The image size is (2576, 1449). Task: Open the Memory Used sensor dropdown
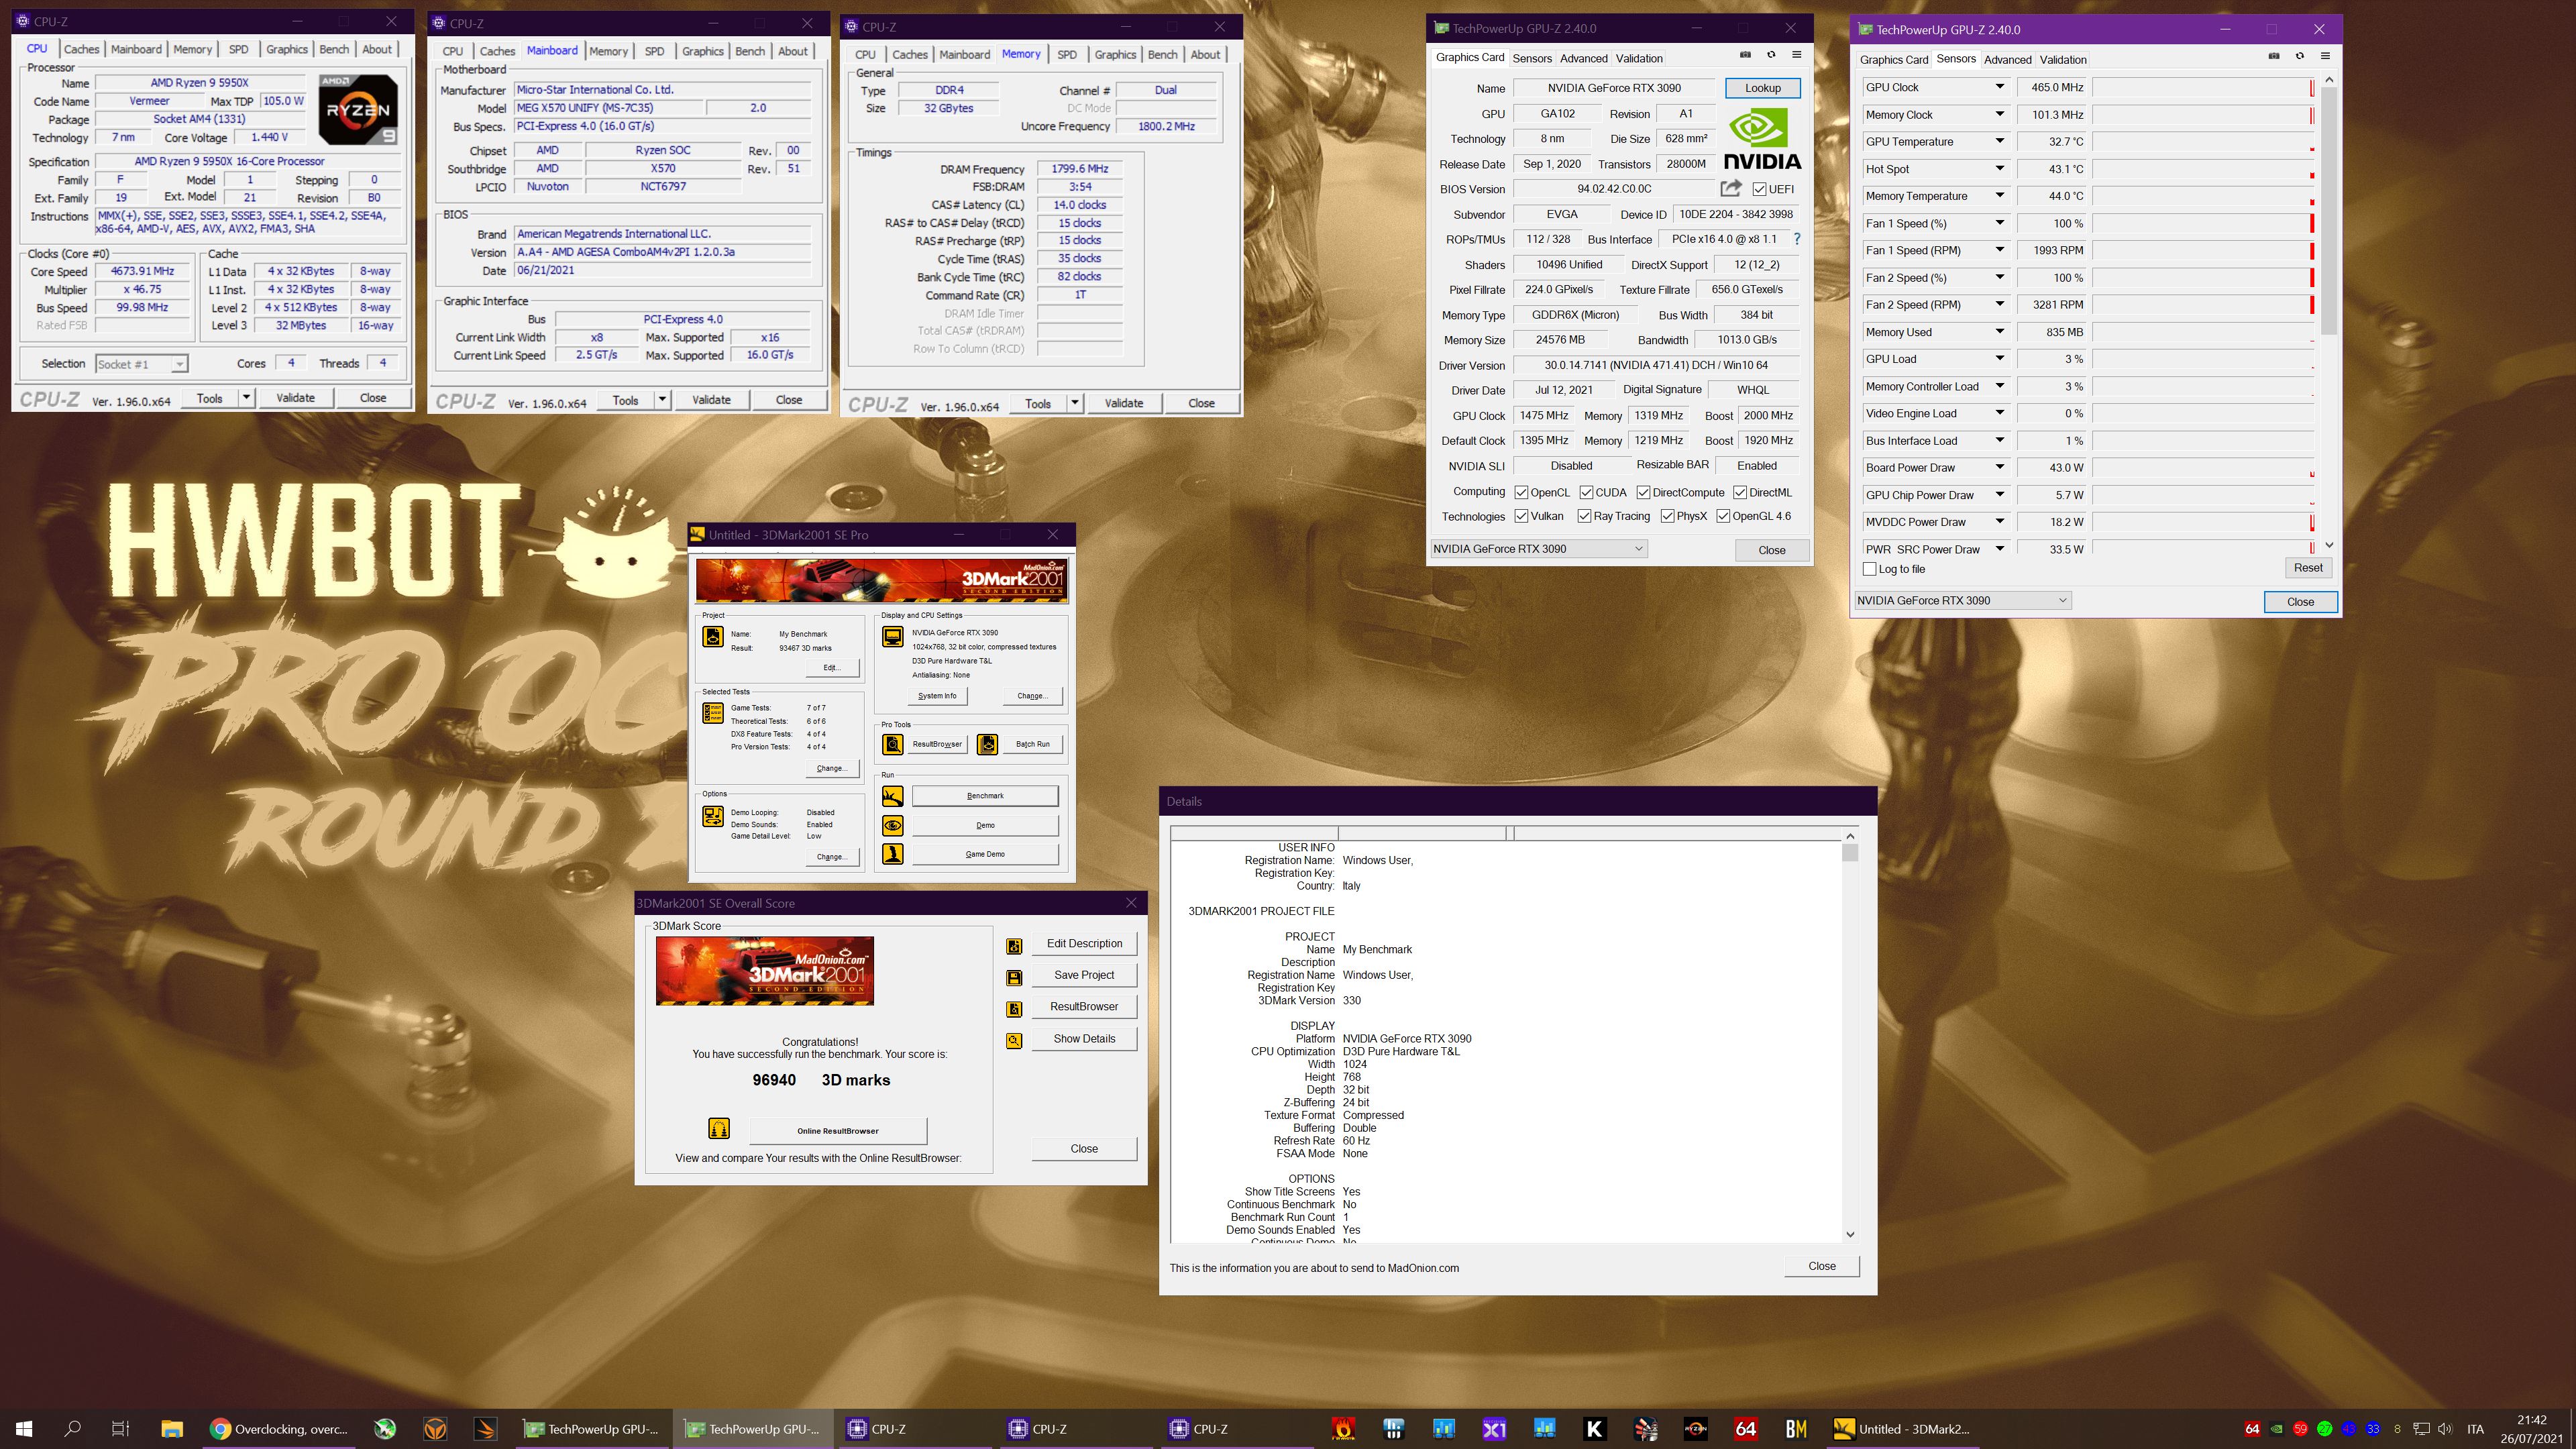[1999, 331]
